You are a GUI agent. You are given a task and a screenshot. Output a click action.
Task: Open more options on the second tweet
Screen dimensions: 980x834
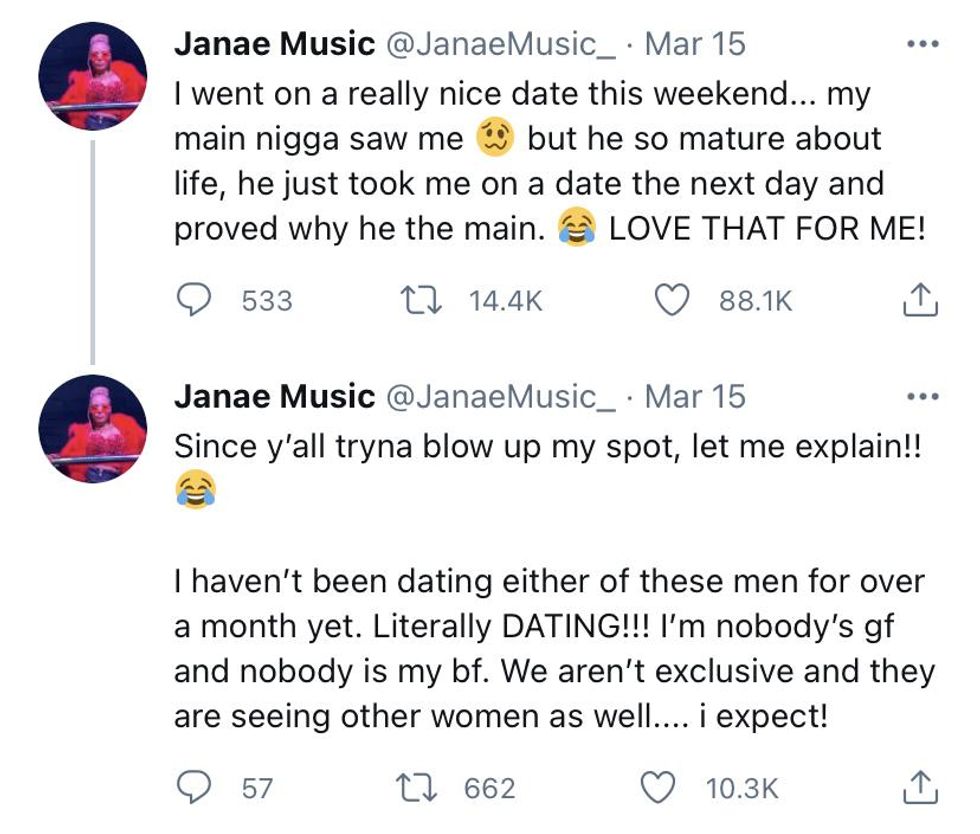(x=921, y=398)
